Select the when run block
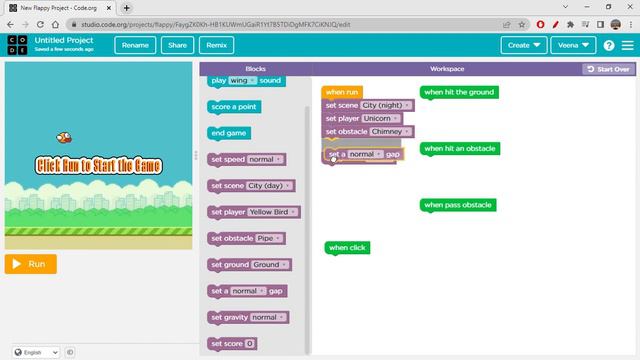The image size is (640, 360). click(342, 92)
